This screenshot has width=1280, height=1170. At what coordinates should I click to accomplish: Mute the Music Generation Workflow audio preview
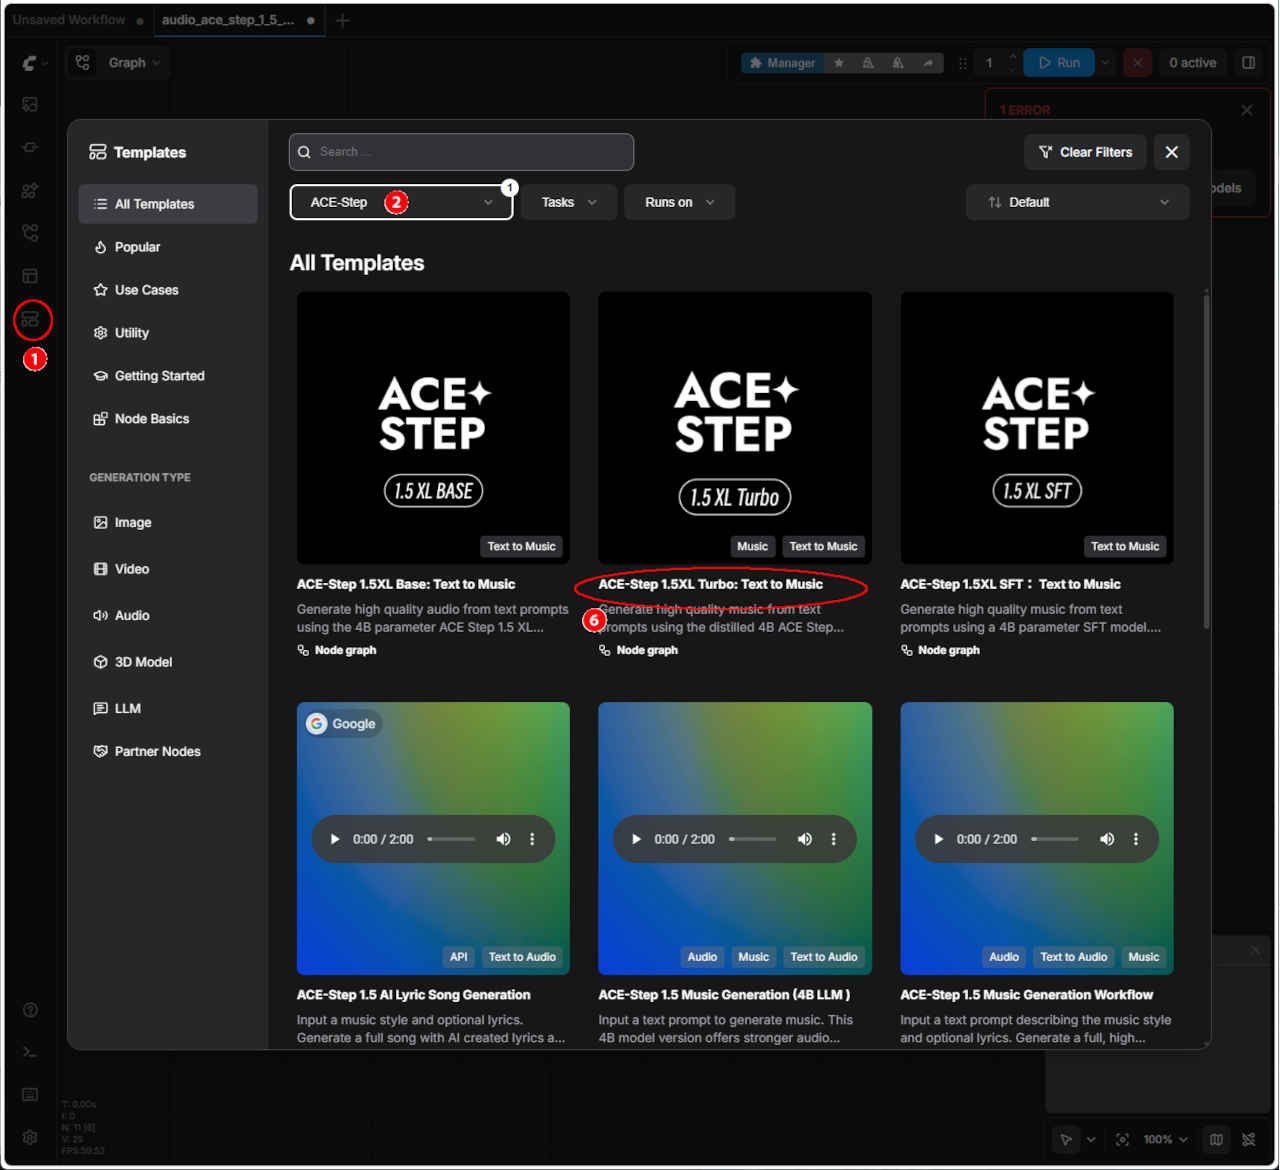tap(1107, 839)
